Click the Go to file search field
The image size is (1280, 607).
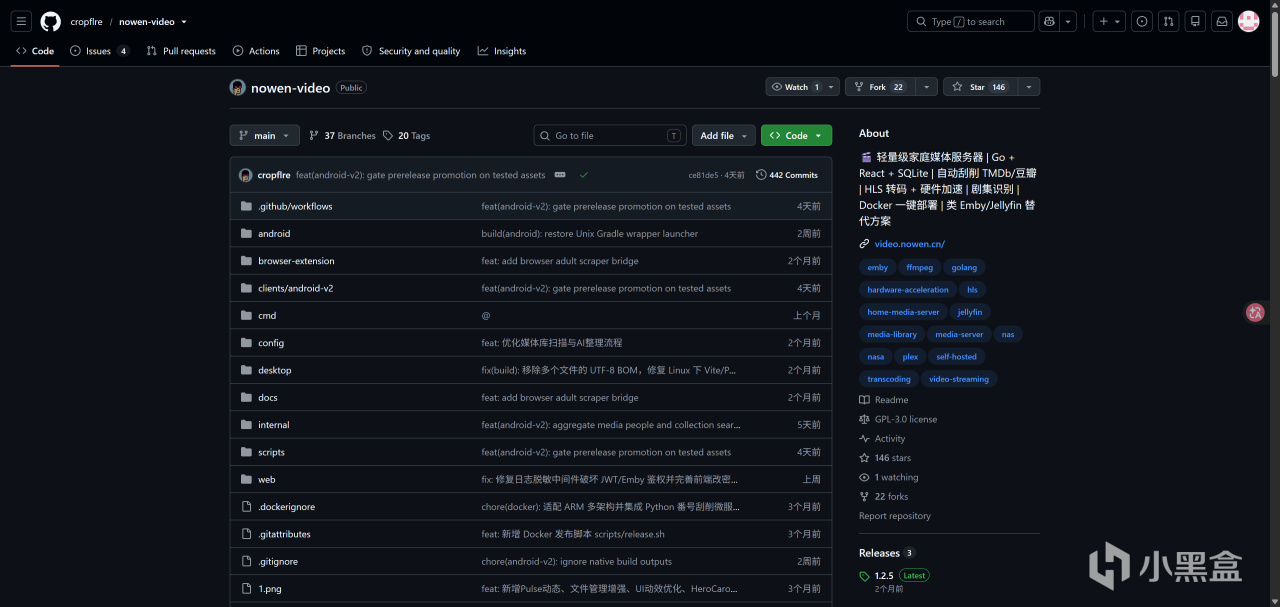[610, 135]
